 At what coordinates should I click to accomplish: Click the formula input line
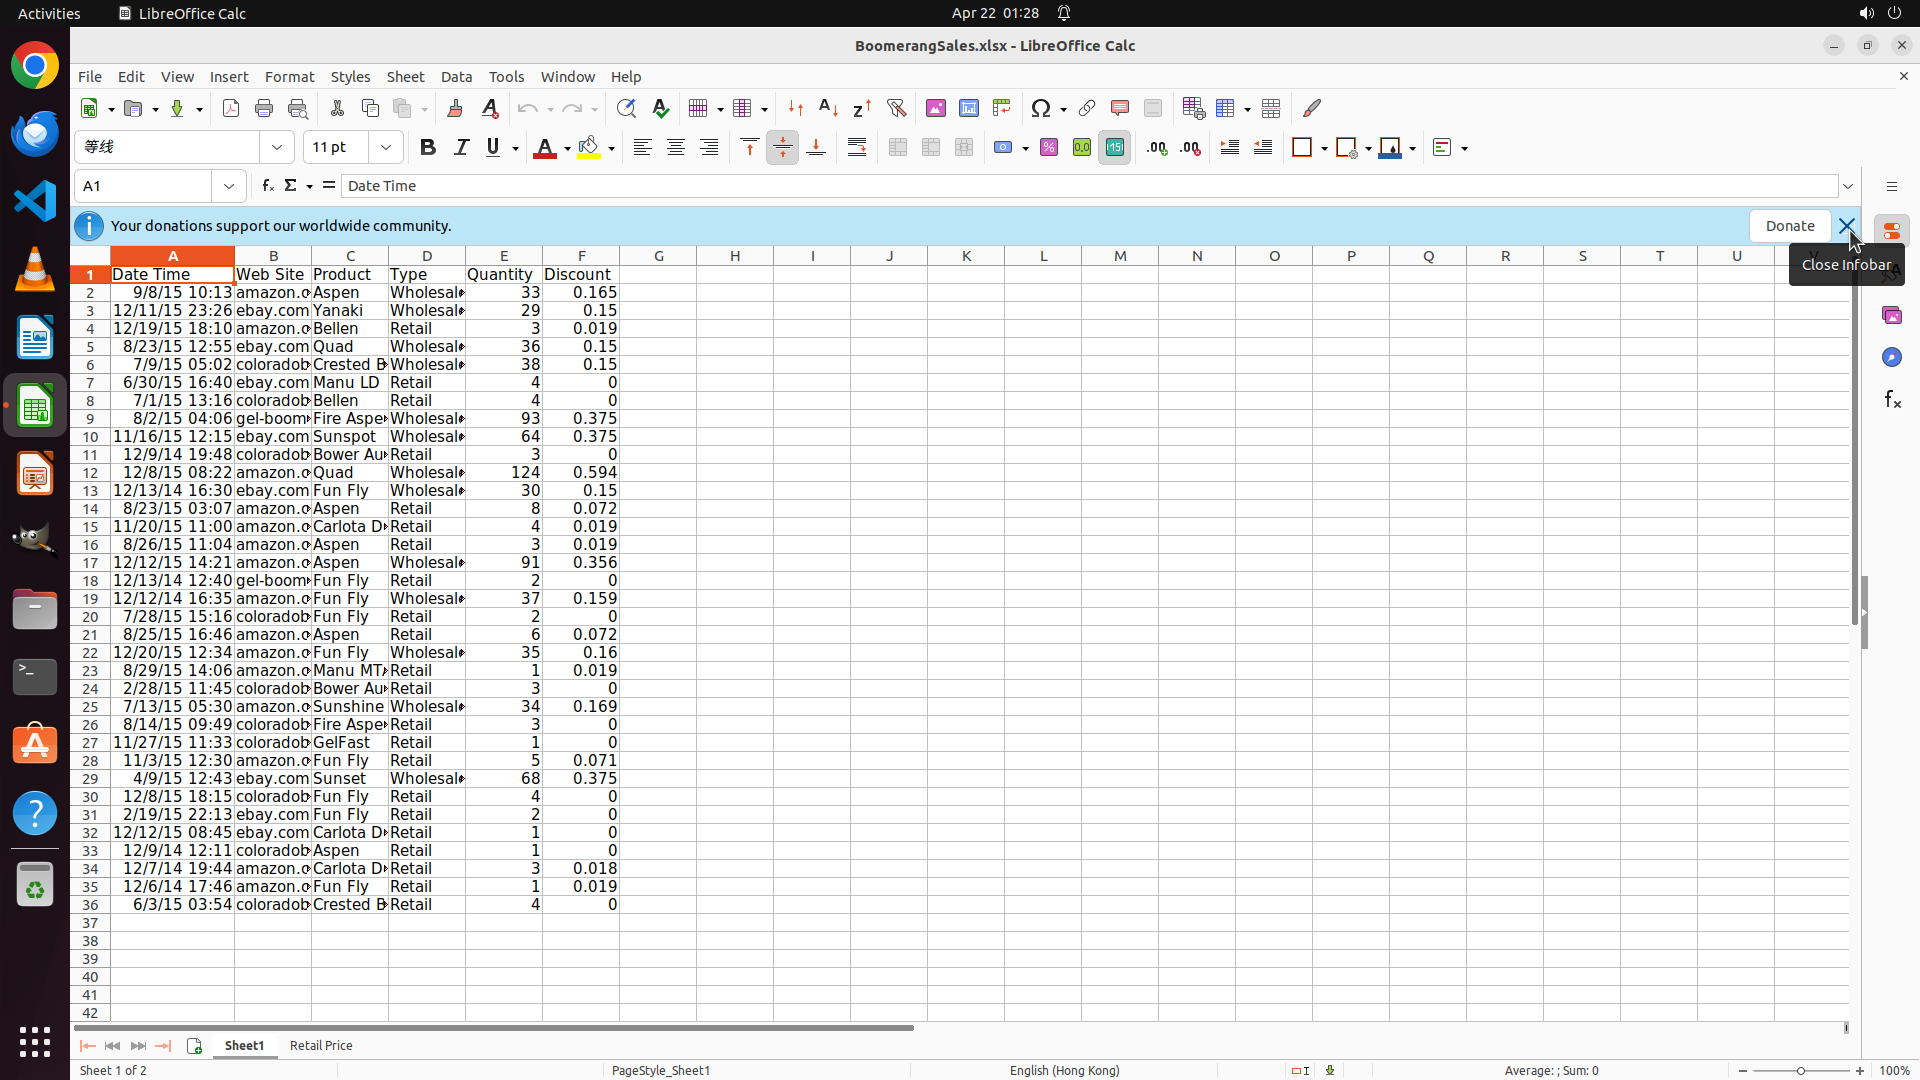1088,186
